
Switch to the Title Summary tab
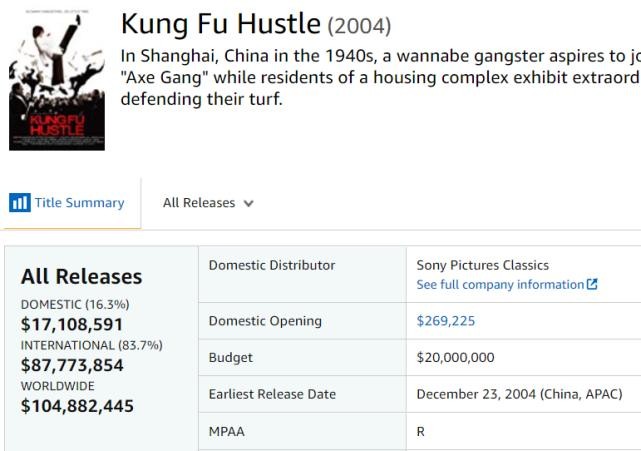pos(79,203)
